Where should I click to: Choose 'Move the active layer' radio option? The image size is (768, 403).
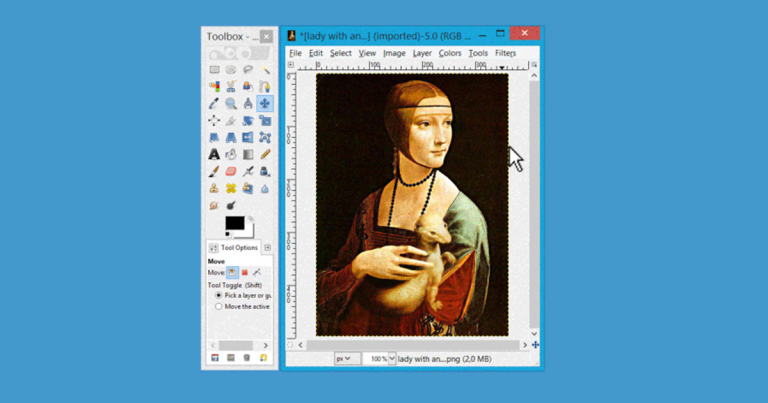tap(218, 307)
